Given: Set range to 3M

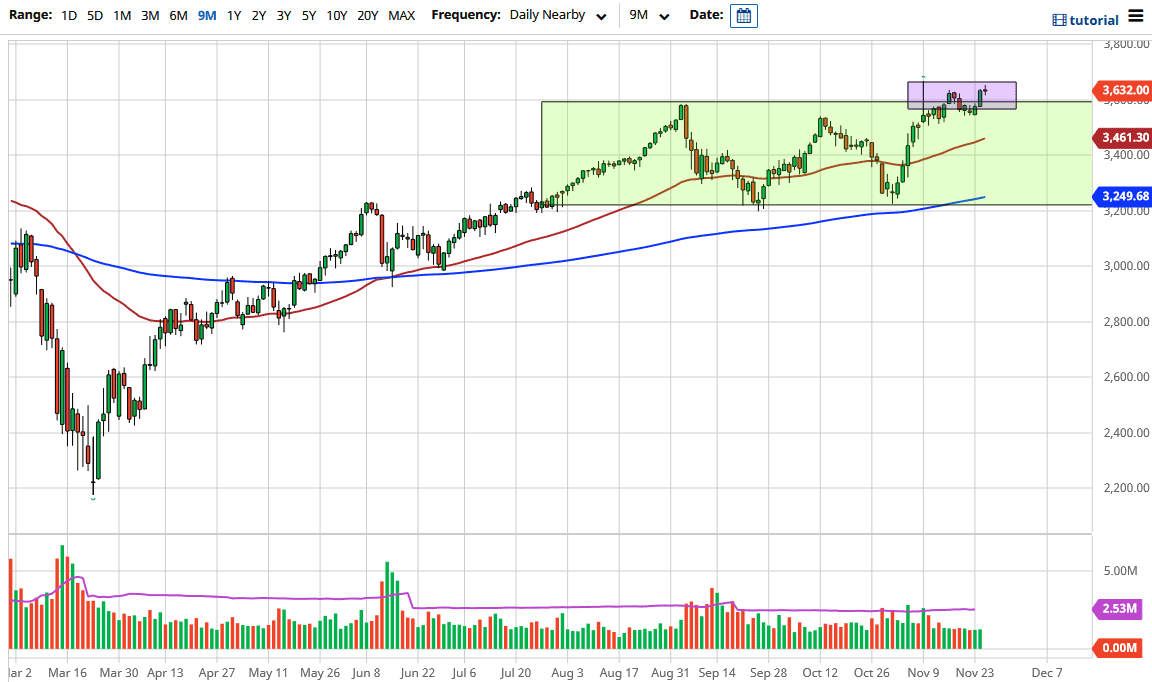Looking at the screenshot, I should pos(150,15).
